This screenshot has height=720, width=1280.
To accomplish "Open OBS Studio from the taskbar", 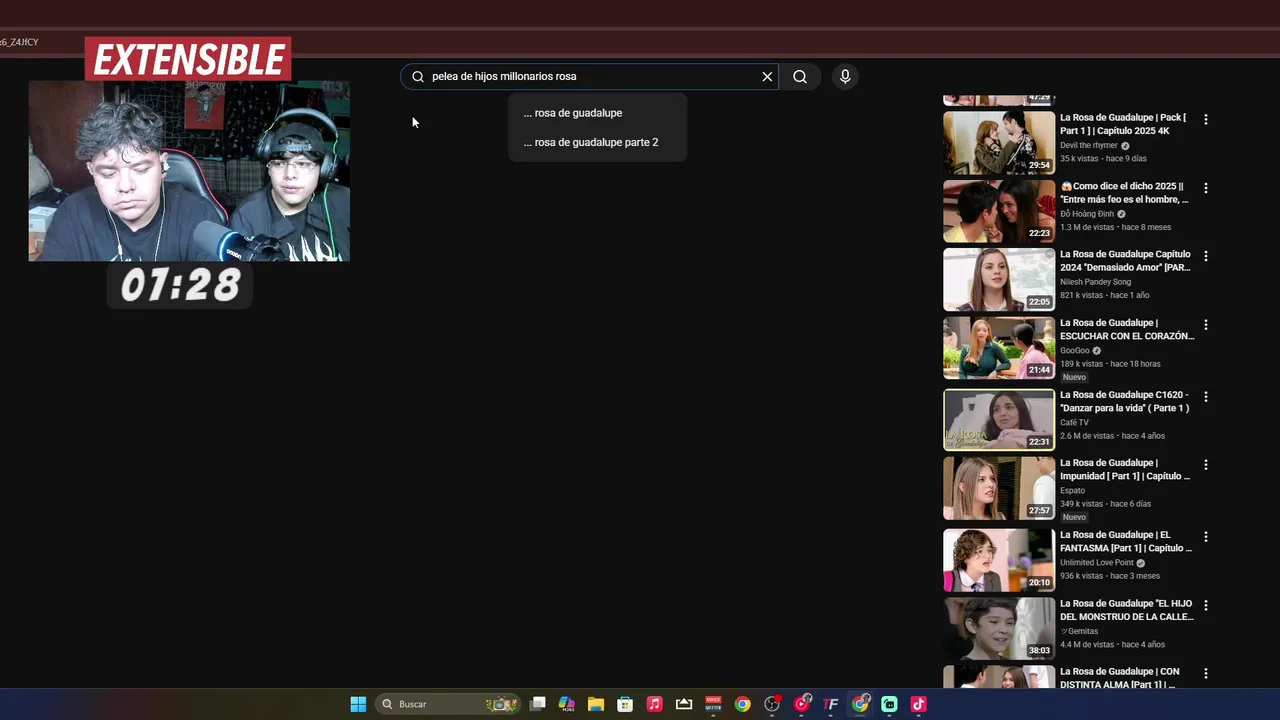I will tap(772, 704).
